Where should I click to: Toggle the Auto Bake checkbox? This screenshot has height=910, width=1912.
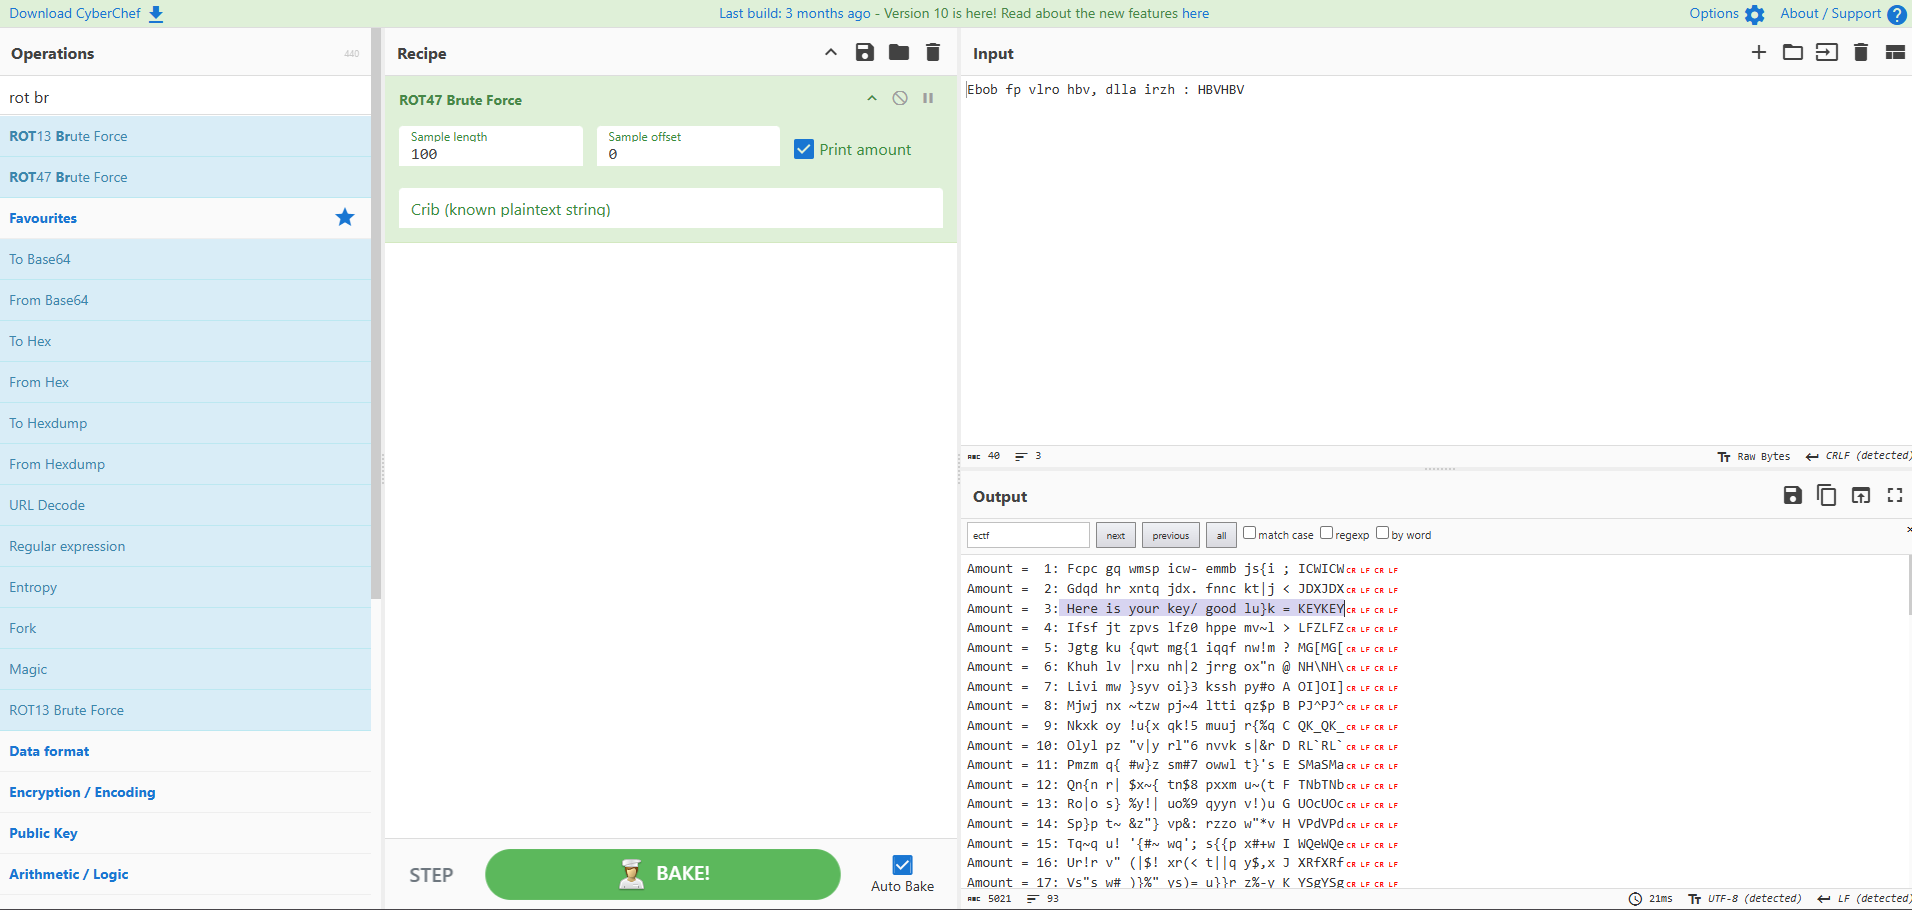point(902,865)
